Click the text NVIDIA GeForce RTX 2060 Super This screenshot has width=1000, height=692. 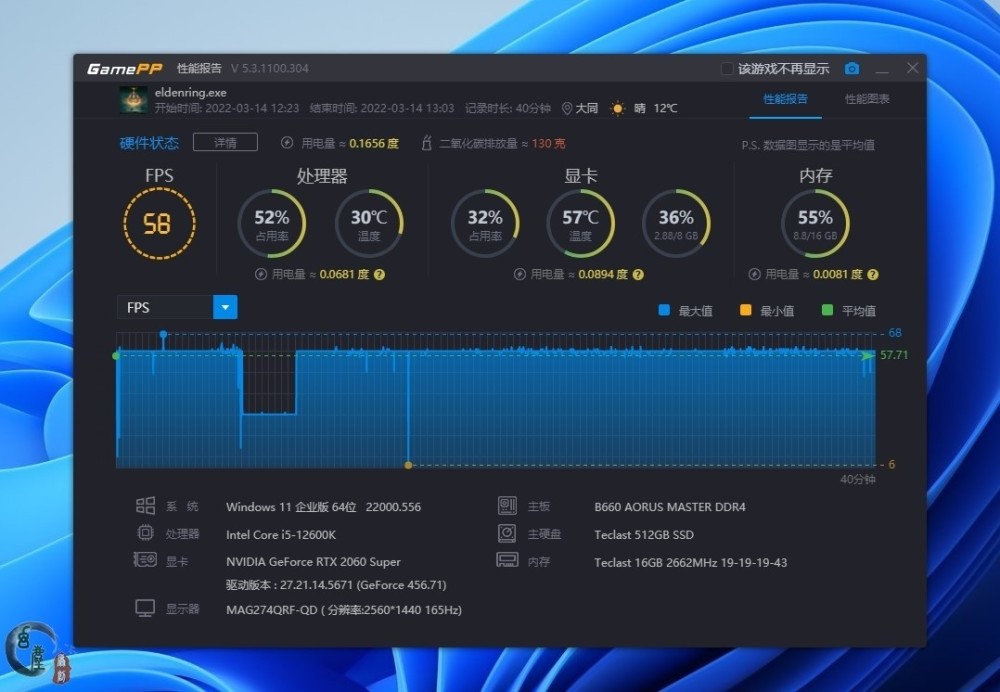[313, 562]
